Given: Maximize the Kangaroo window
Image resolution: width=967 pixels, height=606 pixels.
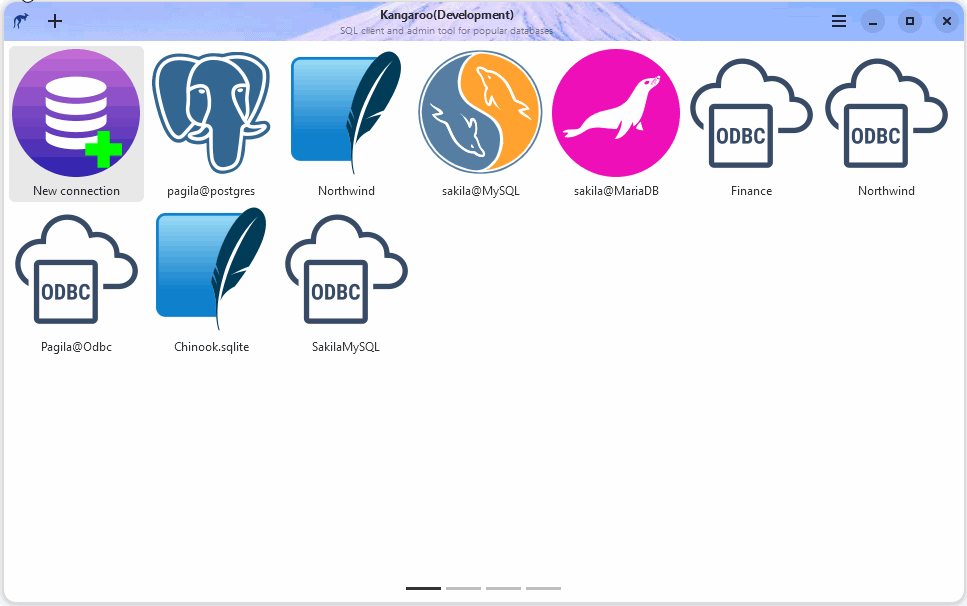Looking at the screenshot, I should [910, 21].
